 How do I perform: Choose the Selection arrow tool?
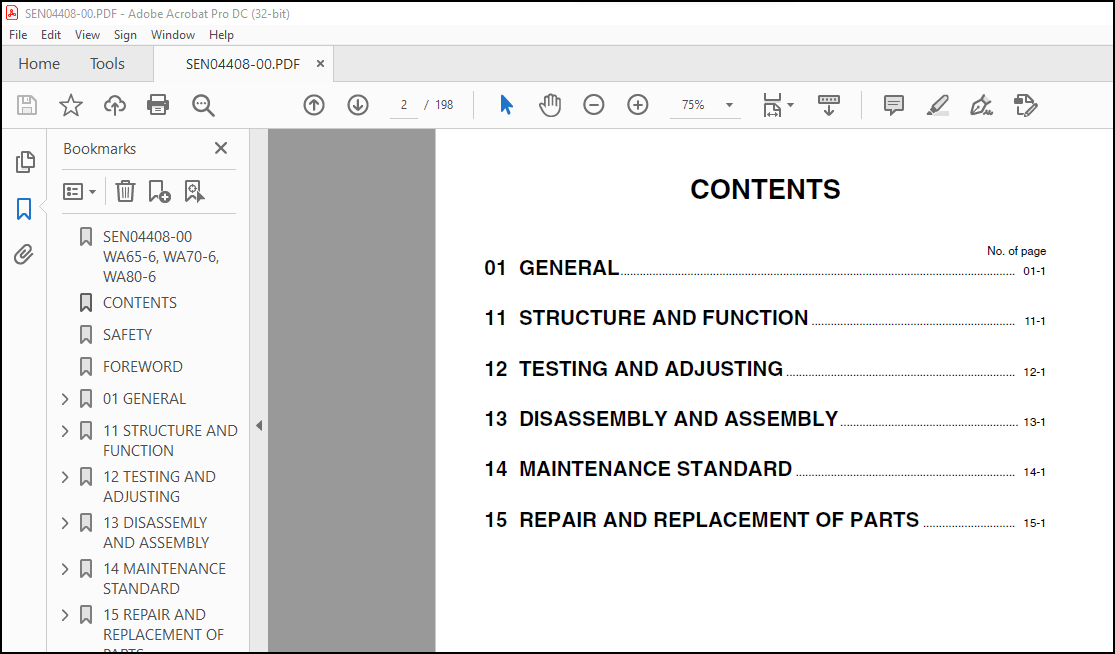click(506, 105)
